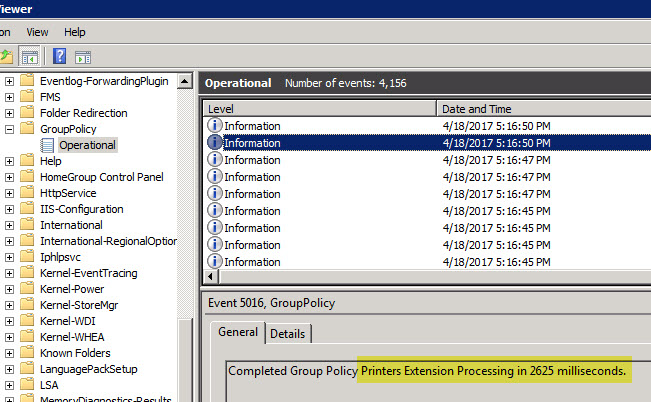Select the GroupPolicy folder icon
The width and height of the screenshot is (651, 402).
[x=27, y=128]
